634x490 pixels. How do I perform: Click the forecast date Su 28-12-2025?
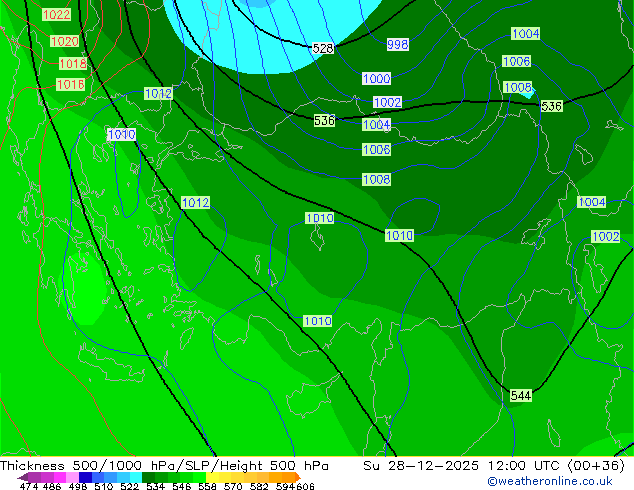[x=421, y=465]
